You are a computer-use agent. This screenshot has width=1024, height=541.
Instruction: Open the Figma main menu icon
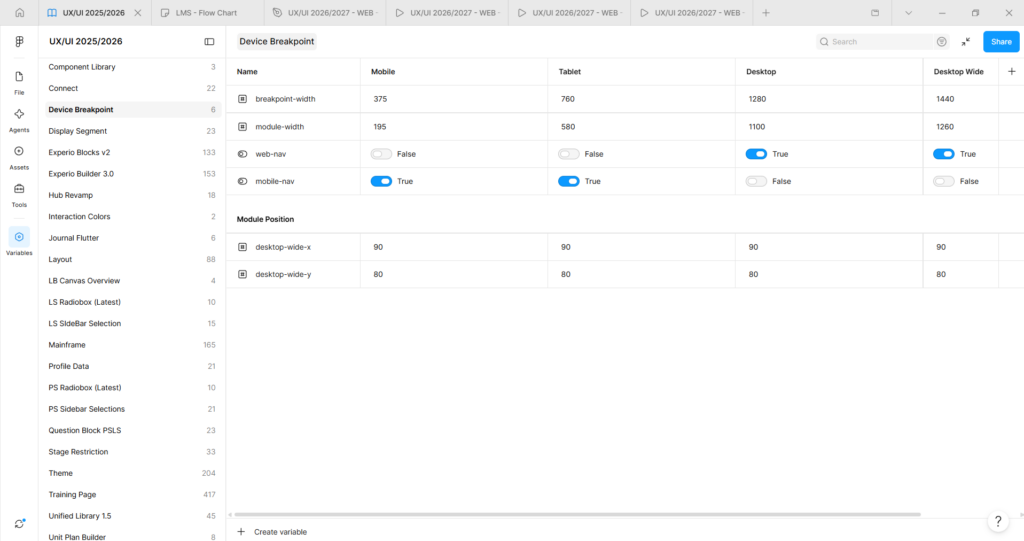(x=19, y=41)
